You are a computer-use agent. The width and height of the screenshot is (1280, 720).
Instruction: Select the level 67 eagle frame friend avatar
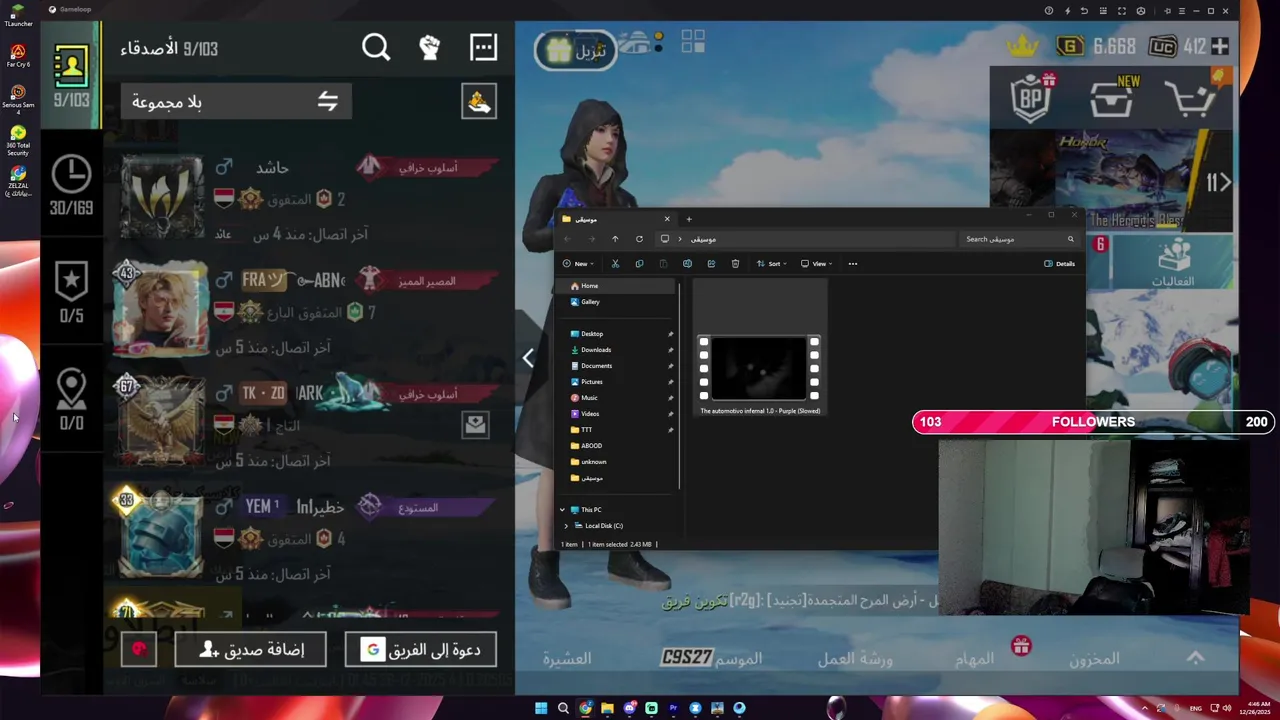pyautogui.click(x=161, y=422)
